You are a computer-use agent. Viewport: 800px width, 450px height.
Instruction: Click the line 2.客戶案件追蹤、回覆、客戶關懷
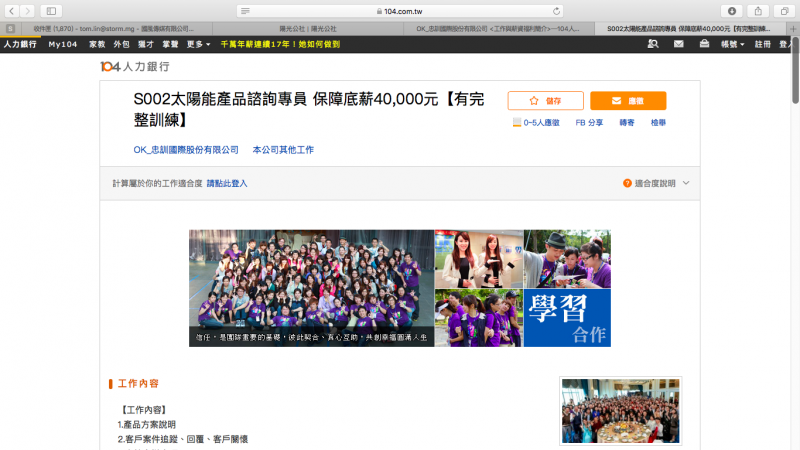click(x=183, y=439)
